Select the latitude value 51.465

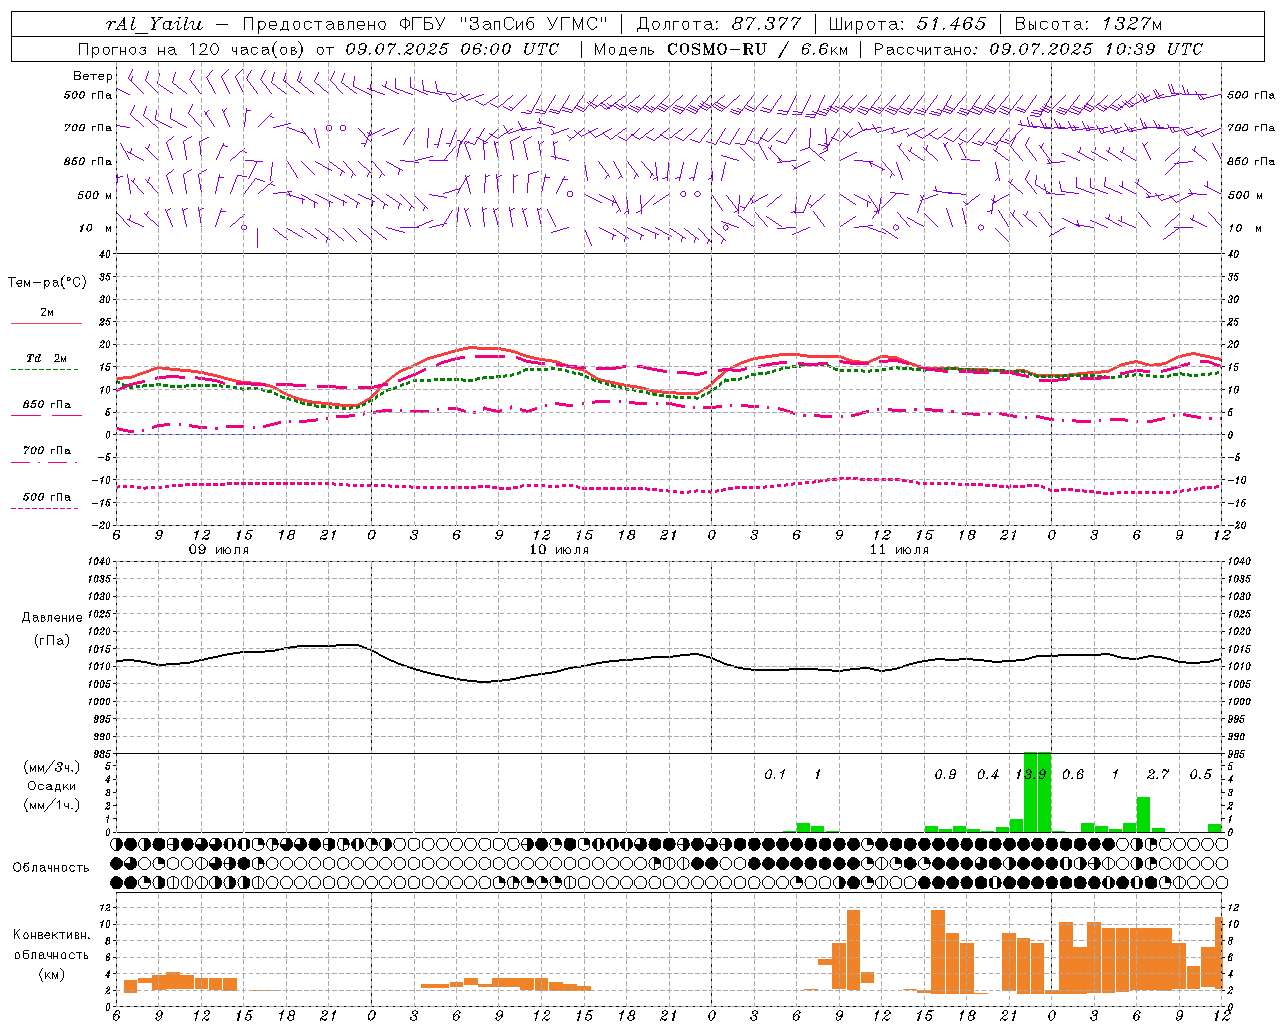[951, 24]
